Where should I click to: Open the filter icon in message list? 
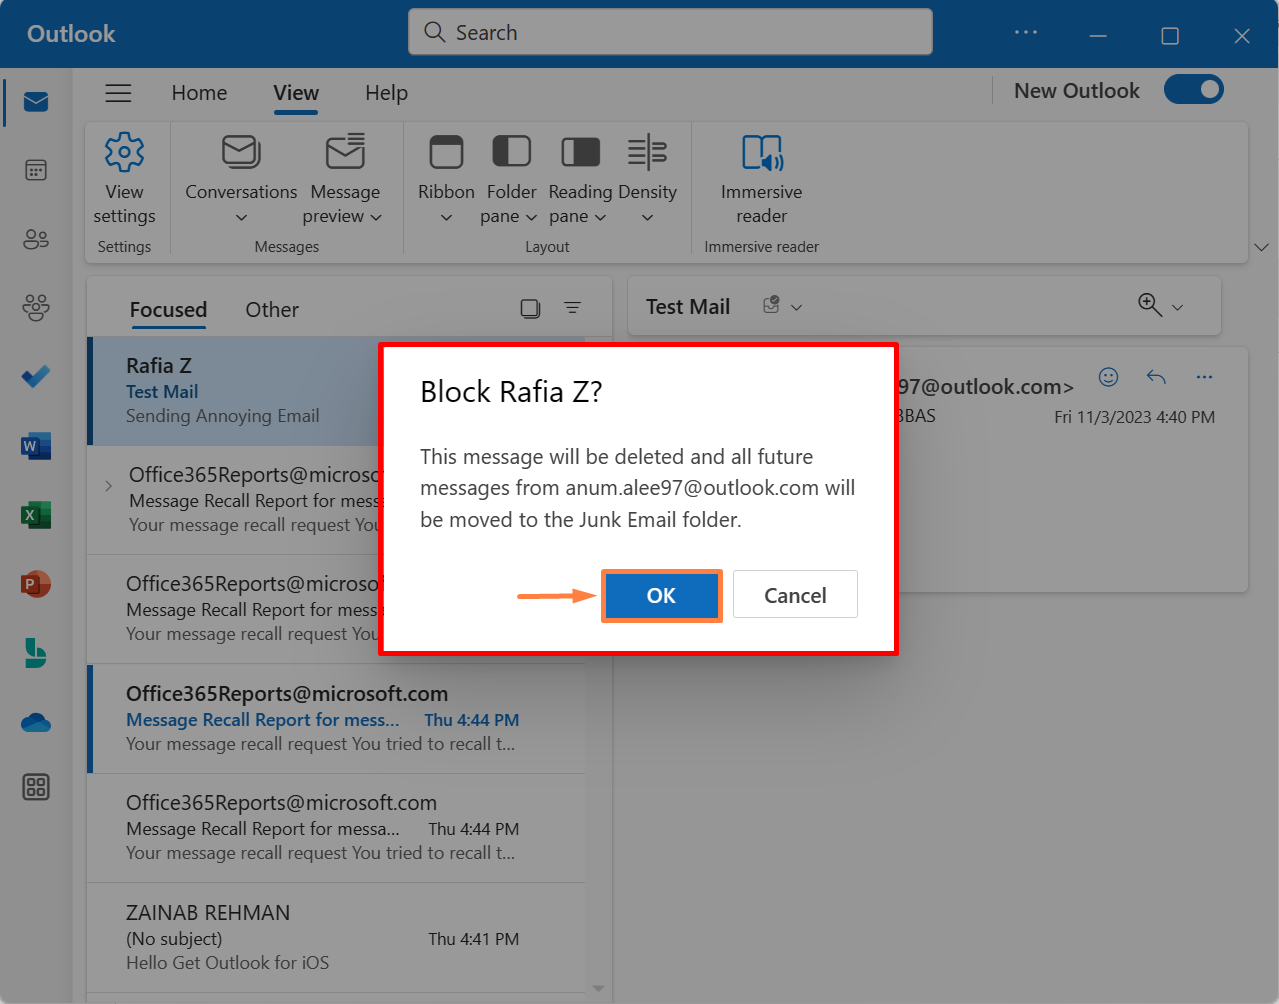[573, 308]
